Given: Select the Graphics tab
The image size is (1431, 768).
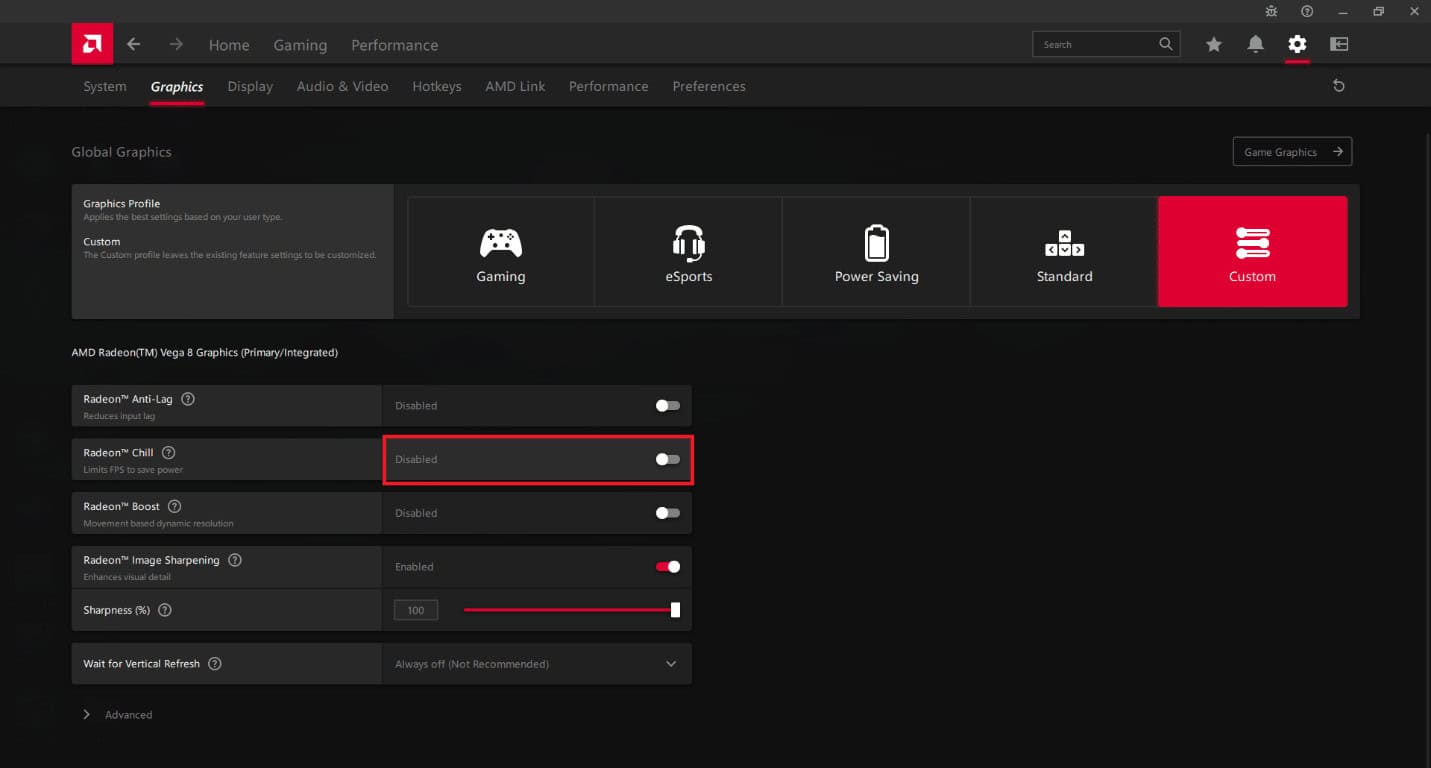Looking at the screenshot, I should tap(177, 87).
